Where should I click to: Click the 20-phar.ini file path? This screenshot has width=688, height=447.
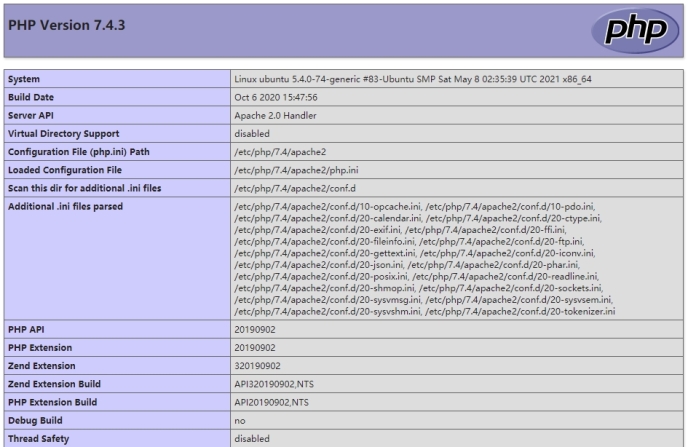tap(494, 265)
